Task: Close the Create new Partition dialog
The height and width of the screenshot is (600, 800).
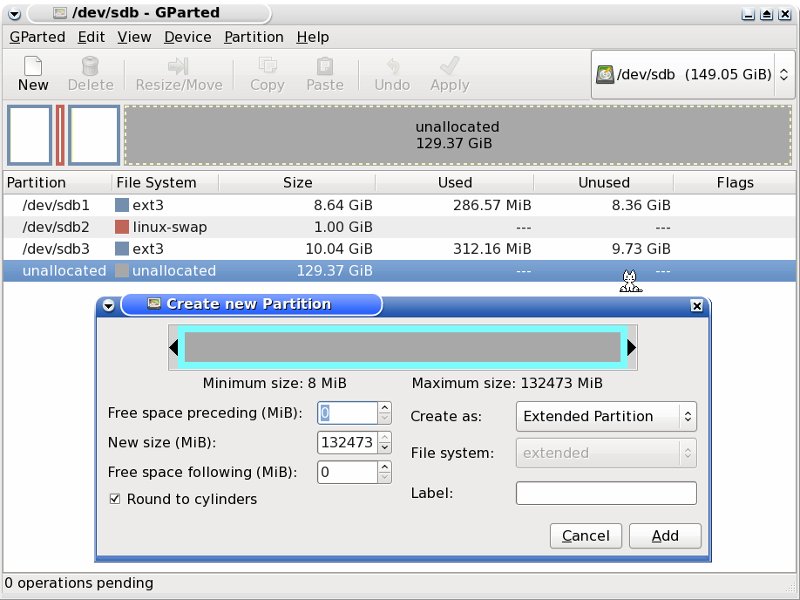Action: click(x=696, y=305)
